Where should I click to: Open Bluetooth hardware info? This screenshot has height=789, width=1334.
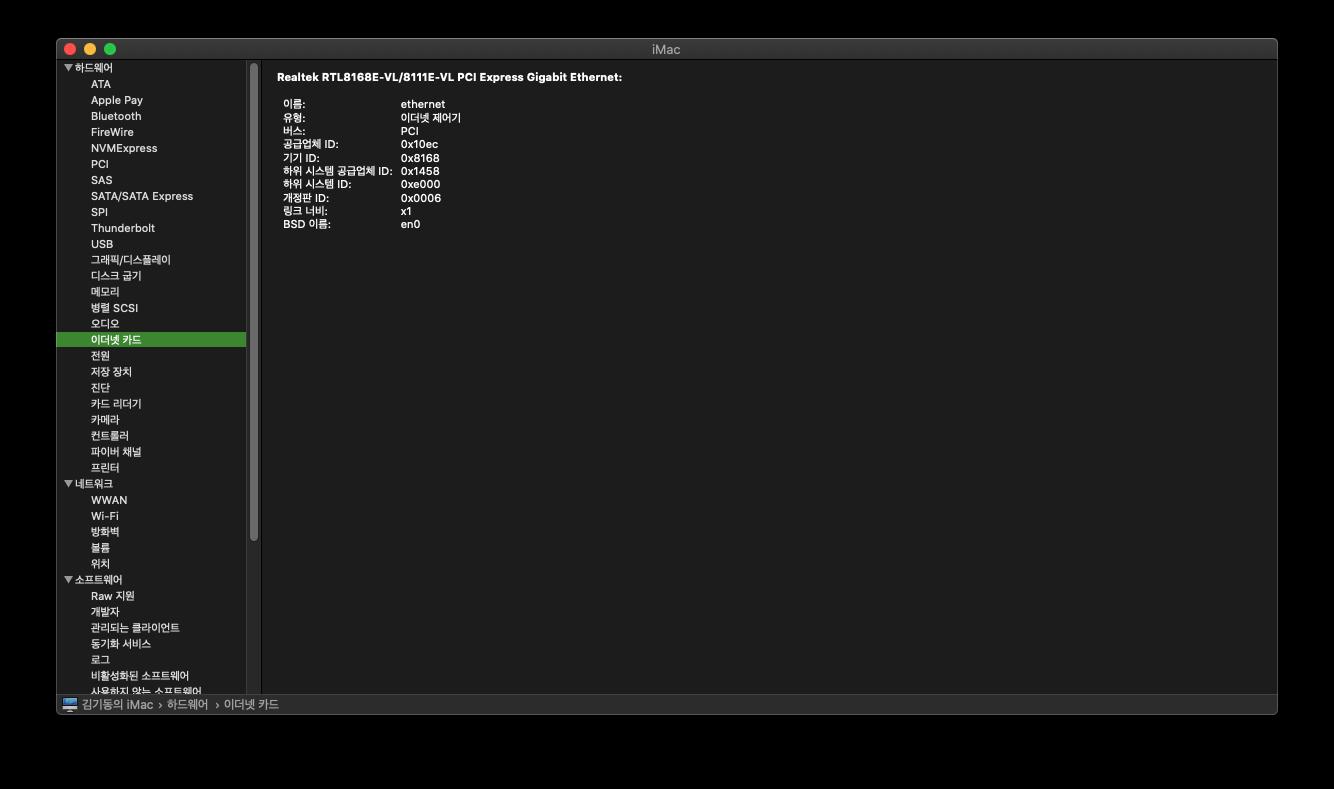pyautogui.click(x=116, y=116)
